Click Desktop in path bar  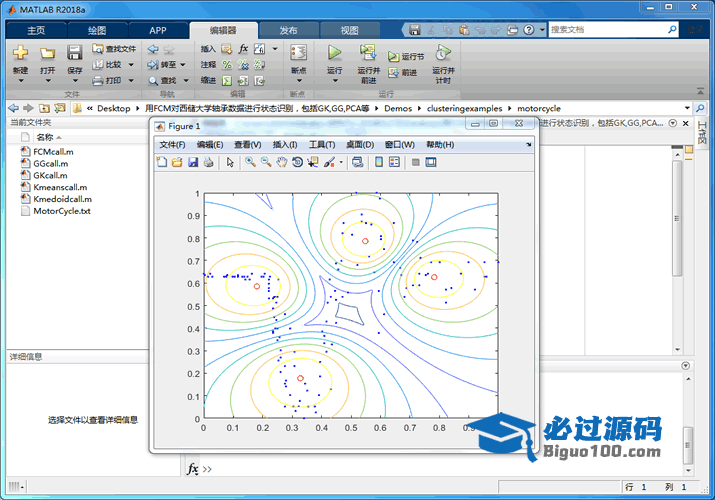[x=114, y=108]
